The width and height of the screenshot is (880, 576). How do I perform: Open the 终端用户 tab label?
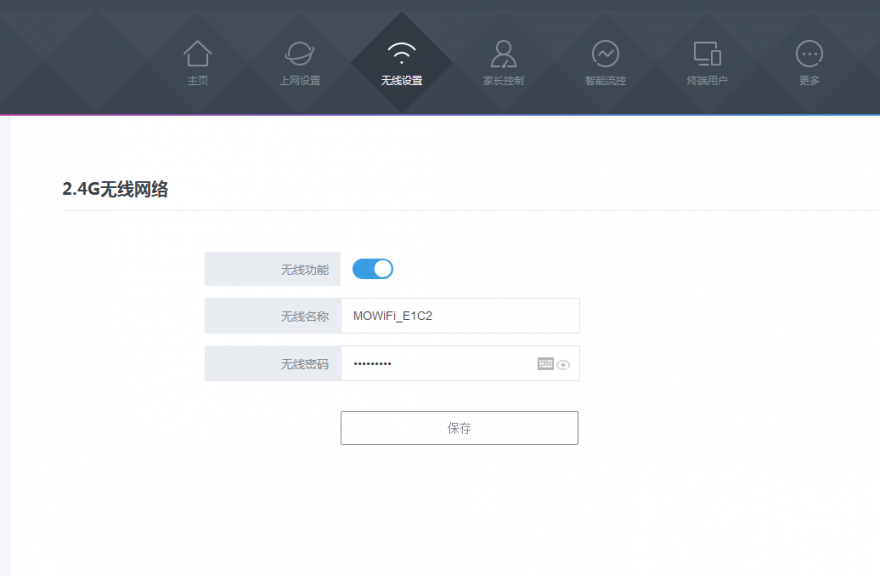point(707,81)
